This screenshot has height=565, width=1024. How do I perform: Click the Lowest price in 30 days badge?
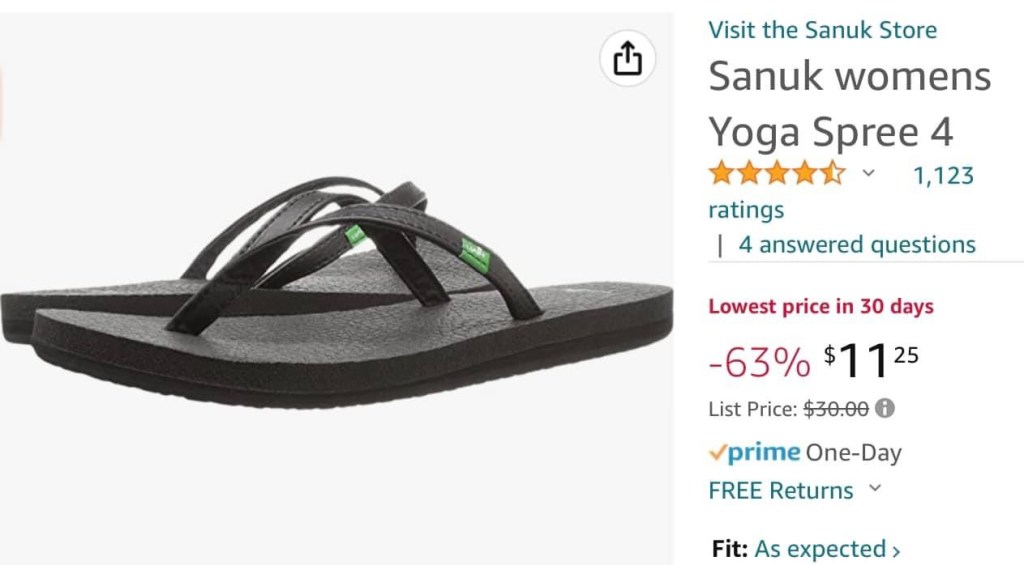coord(821,306)
